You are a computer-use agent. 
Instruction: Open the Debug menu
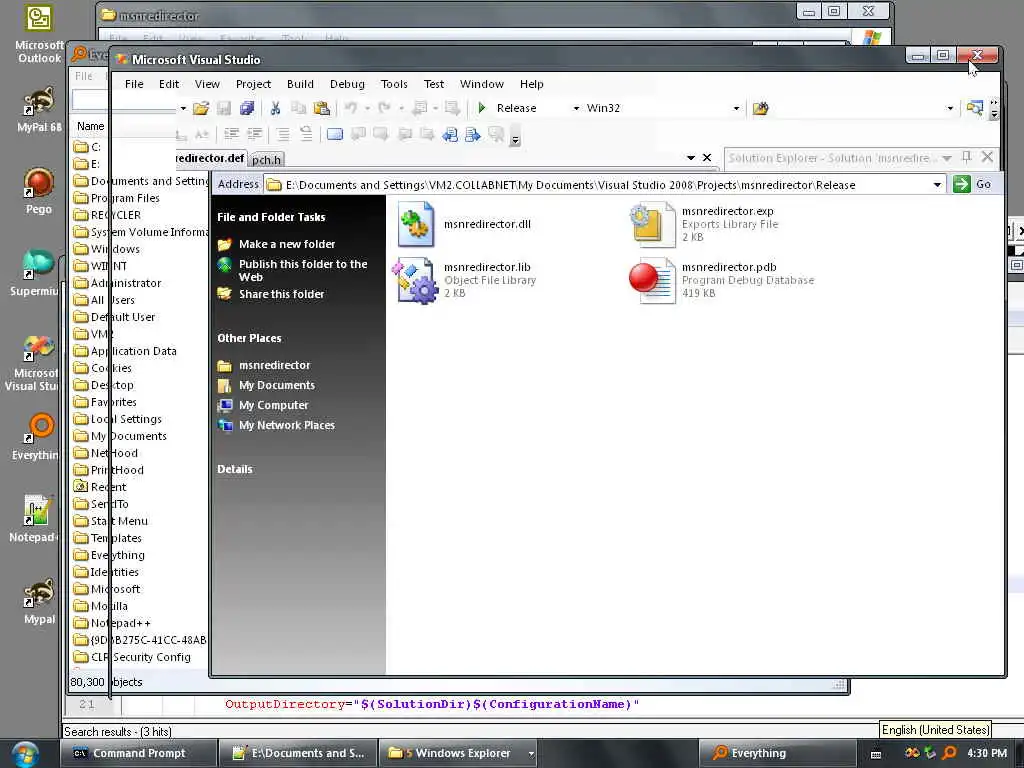pos(347,84)
